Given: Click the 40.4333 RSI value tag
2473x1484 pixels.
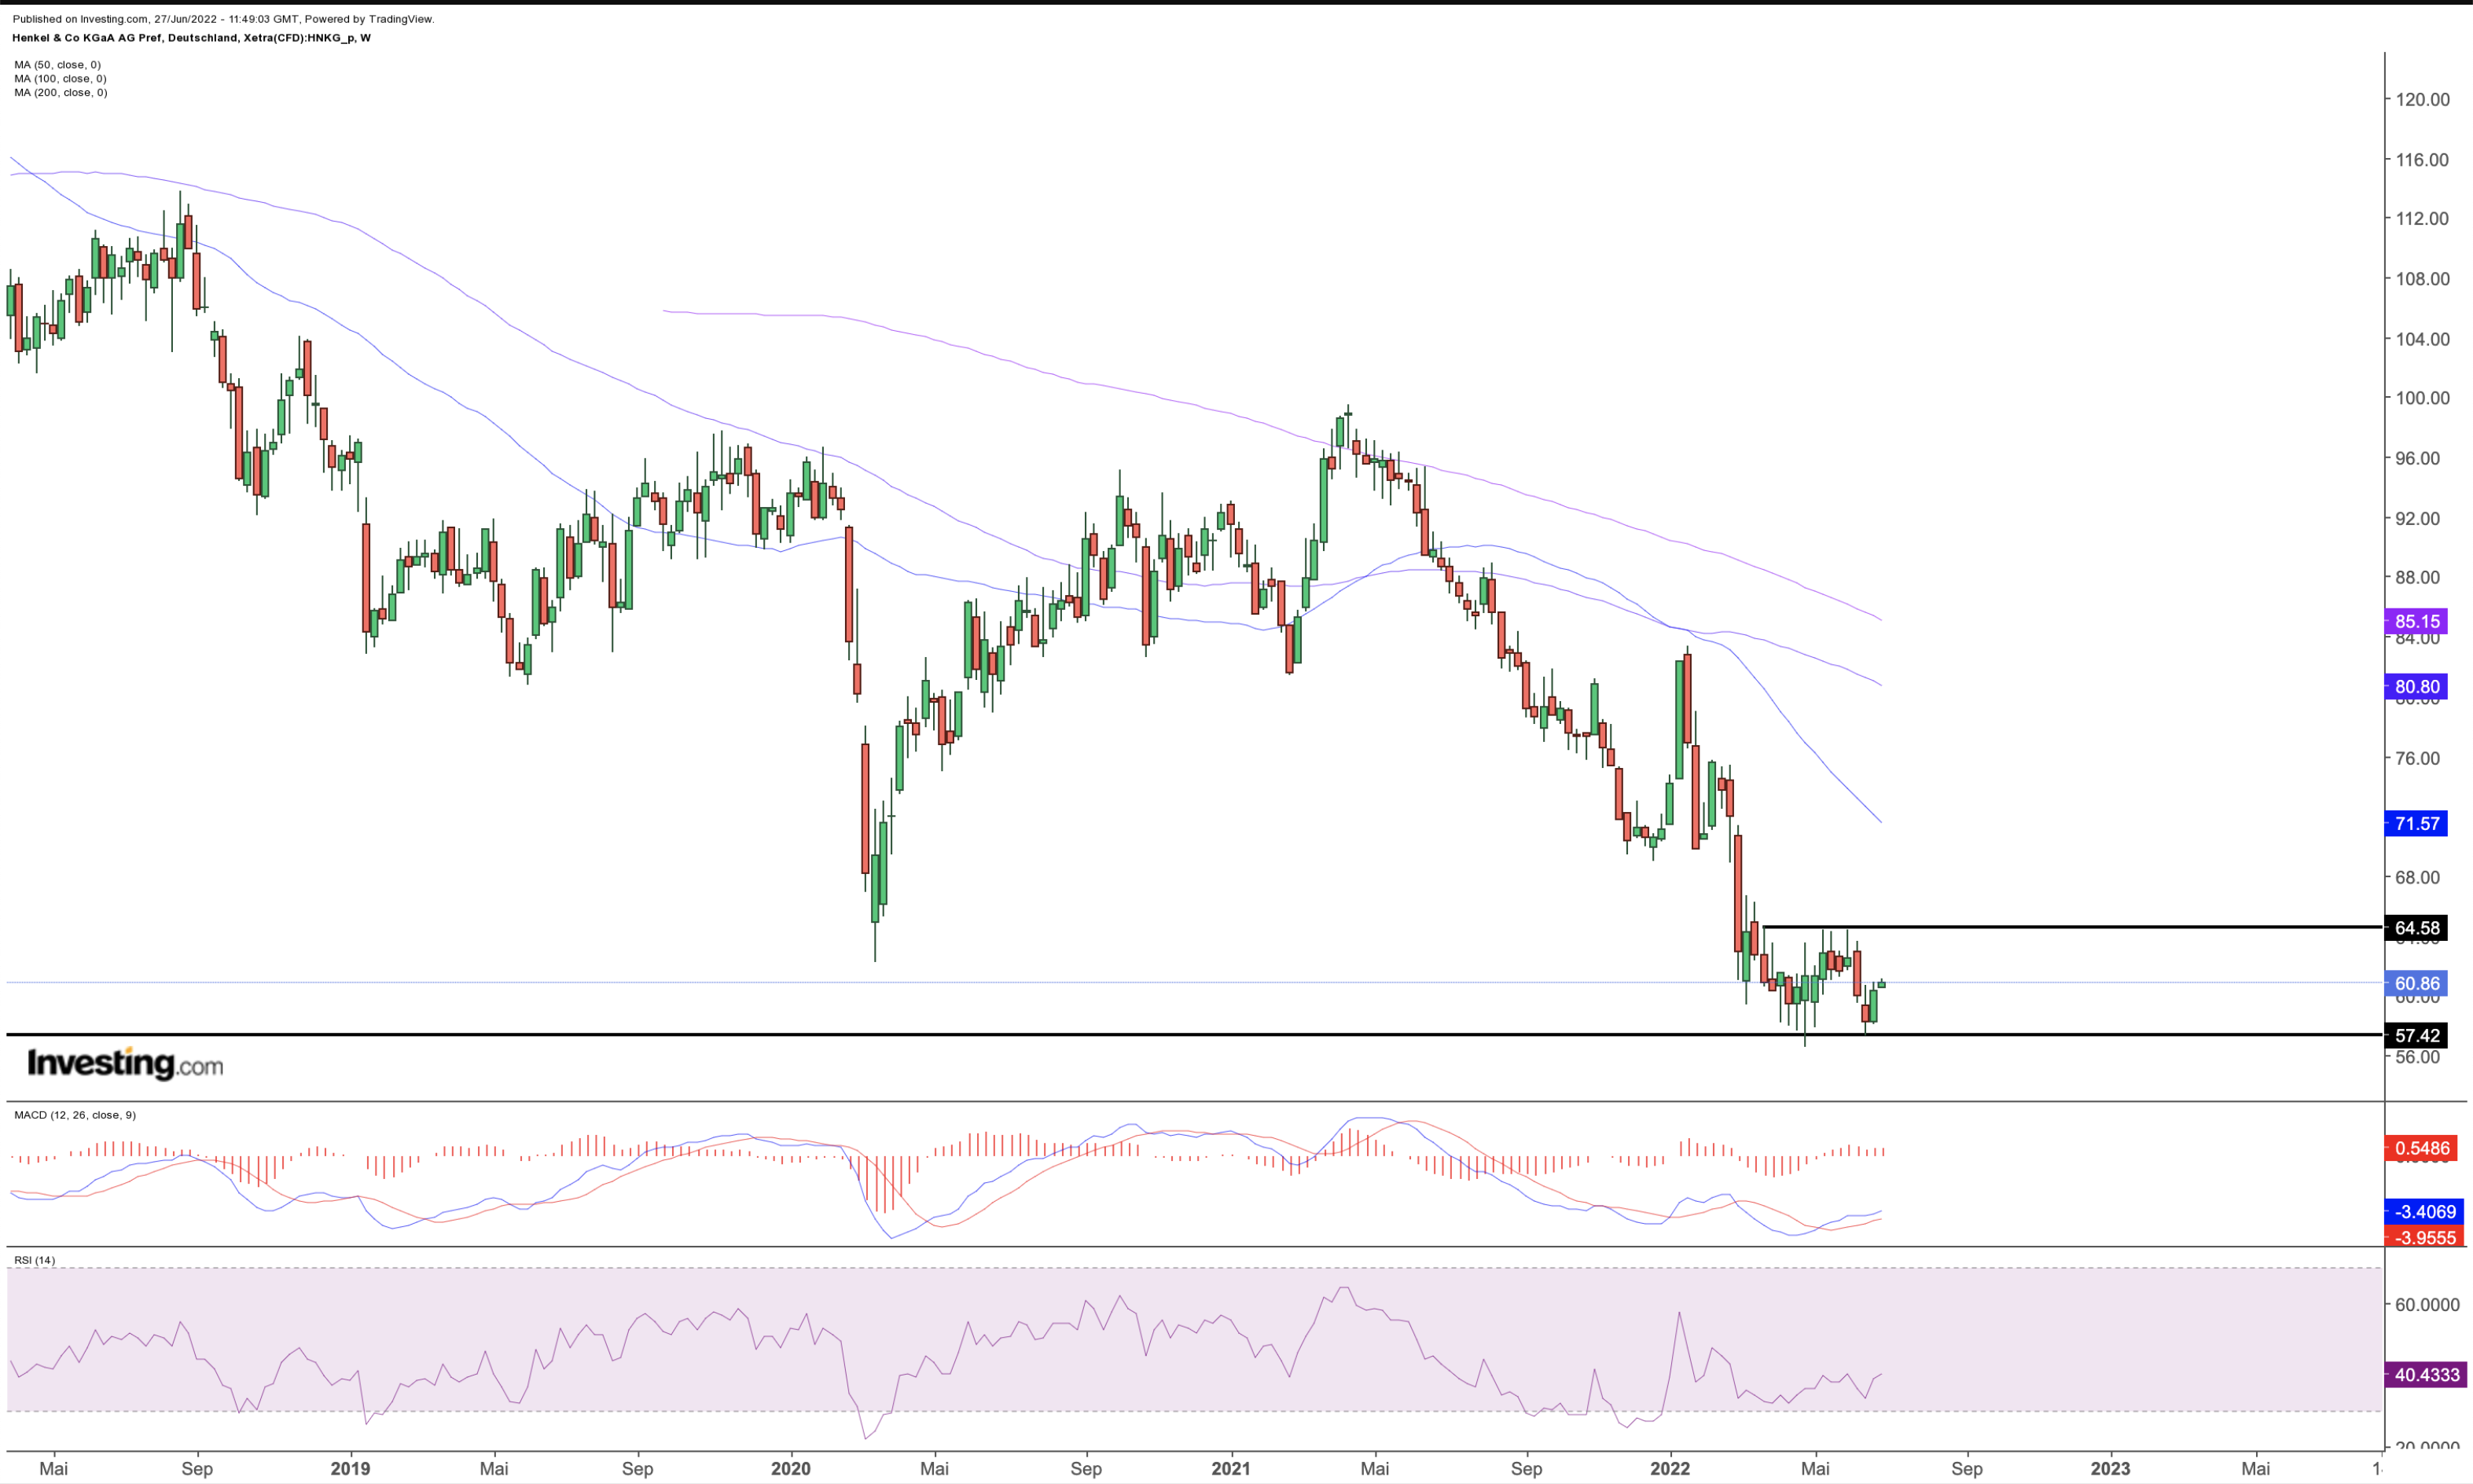Looking at the screenshot, I should (x=2425, y=1375).
